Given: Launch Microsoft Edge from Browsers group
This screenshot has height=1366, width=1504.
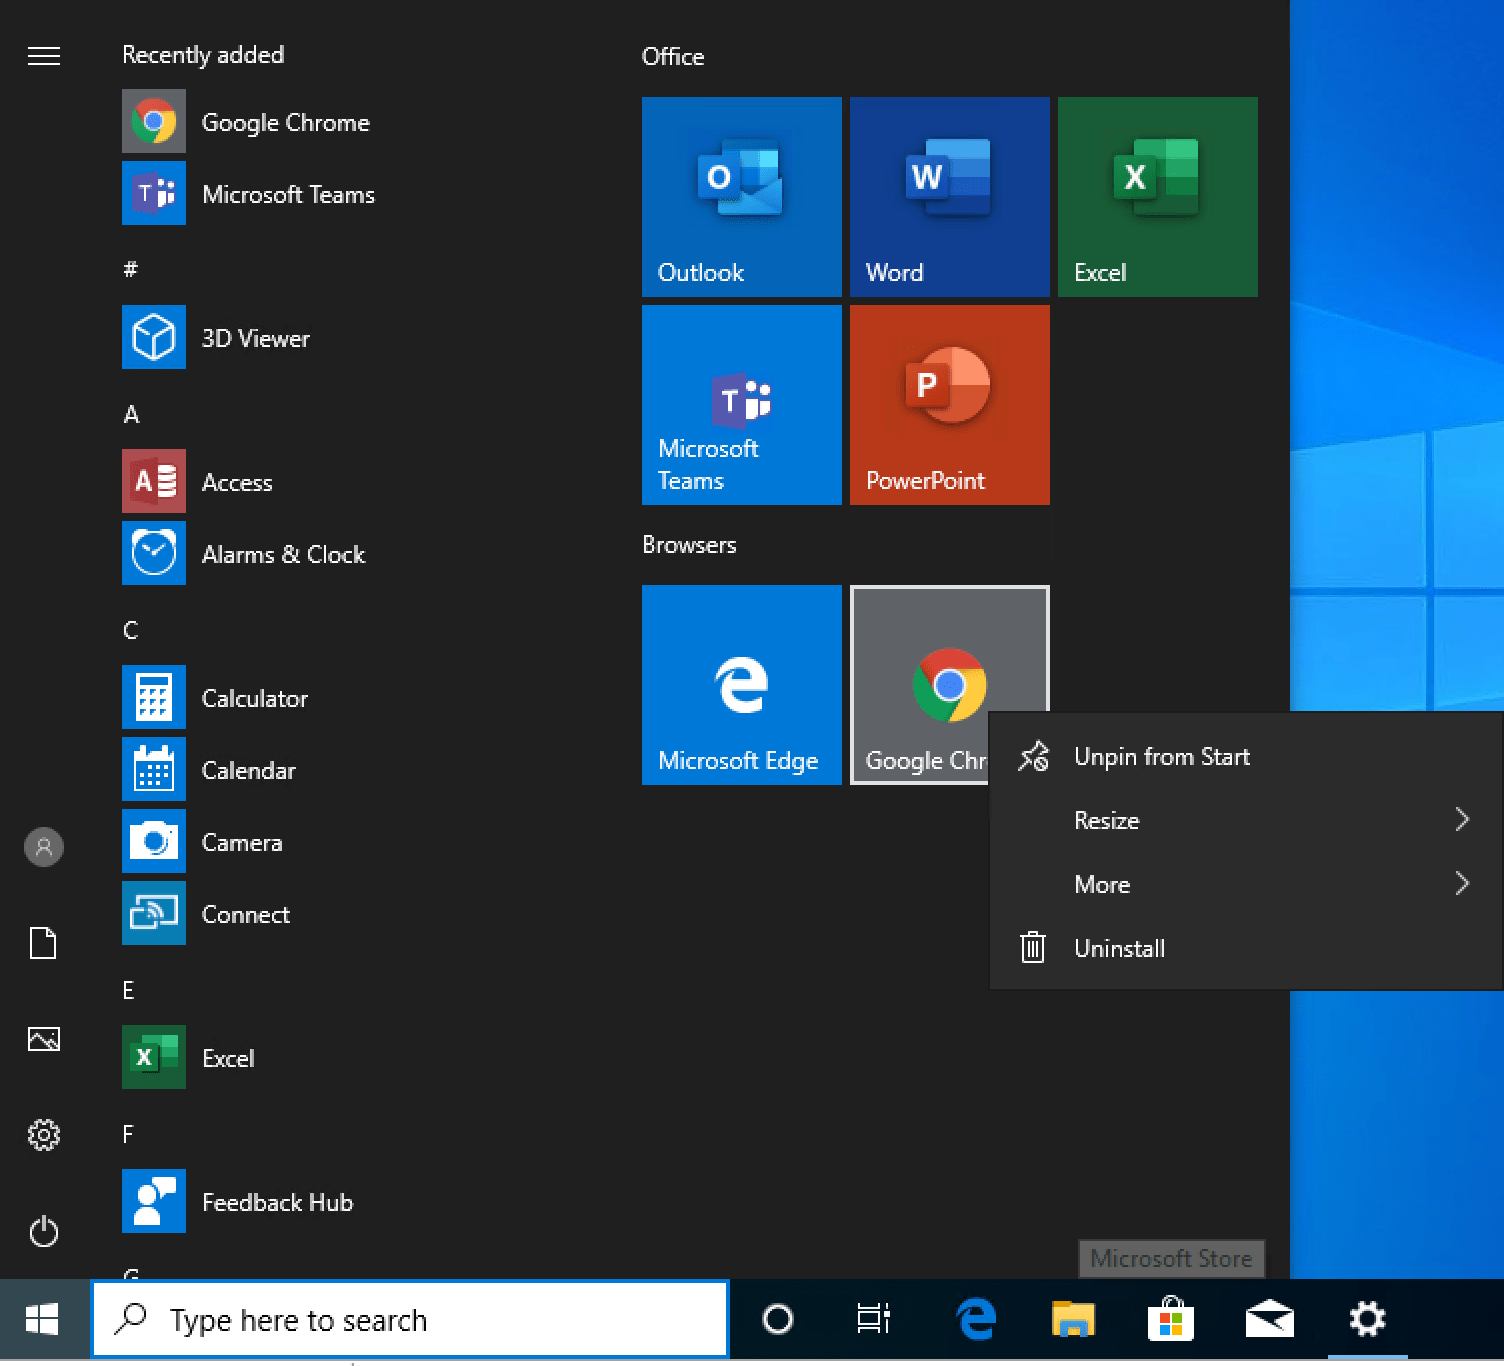Looking at the screenshot, I should tap(741, 685).
